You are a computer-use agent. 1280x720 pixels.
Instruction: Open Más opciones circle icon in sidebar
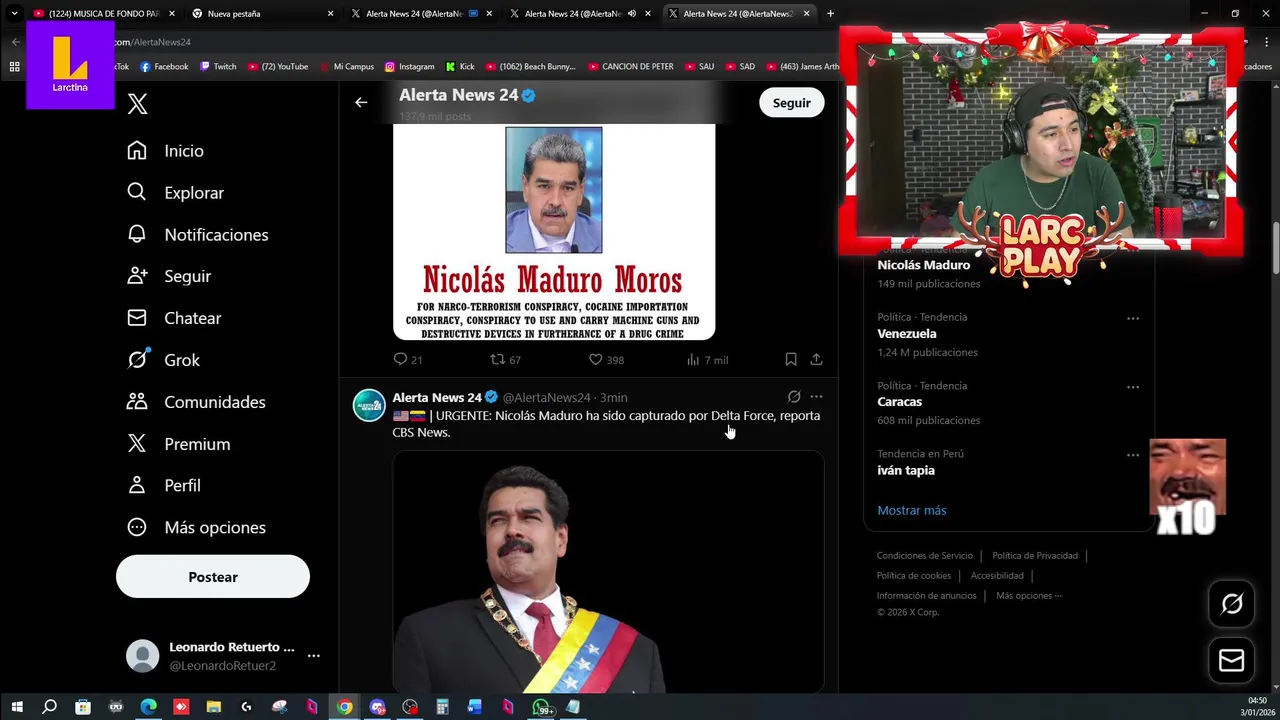(137, 527)
